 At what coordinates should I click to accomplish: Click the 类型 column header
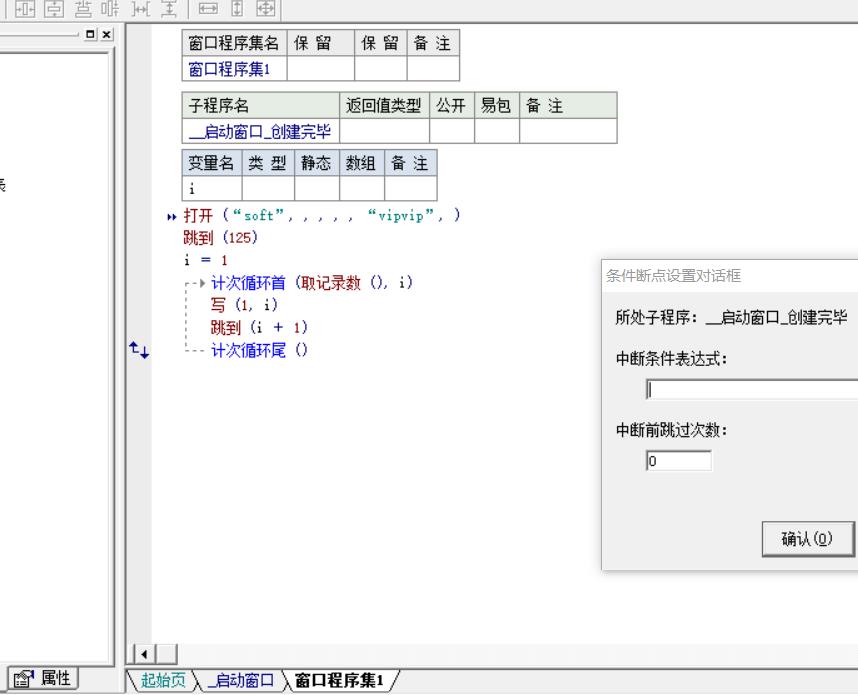(x=268, y=163)
